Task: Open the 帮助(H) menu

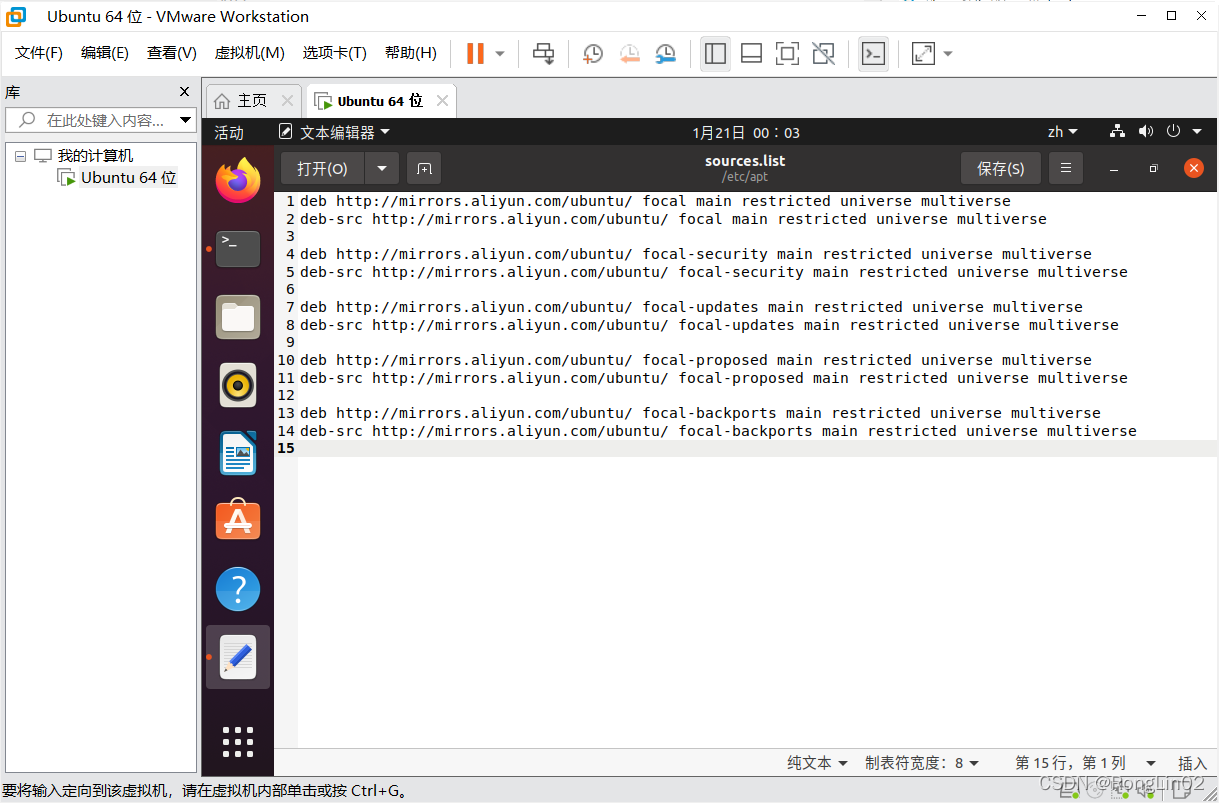Action: [x=411, y=53]
